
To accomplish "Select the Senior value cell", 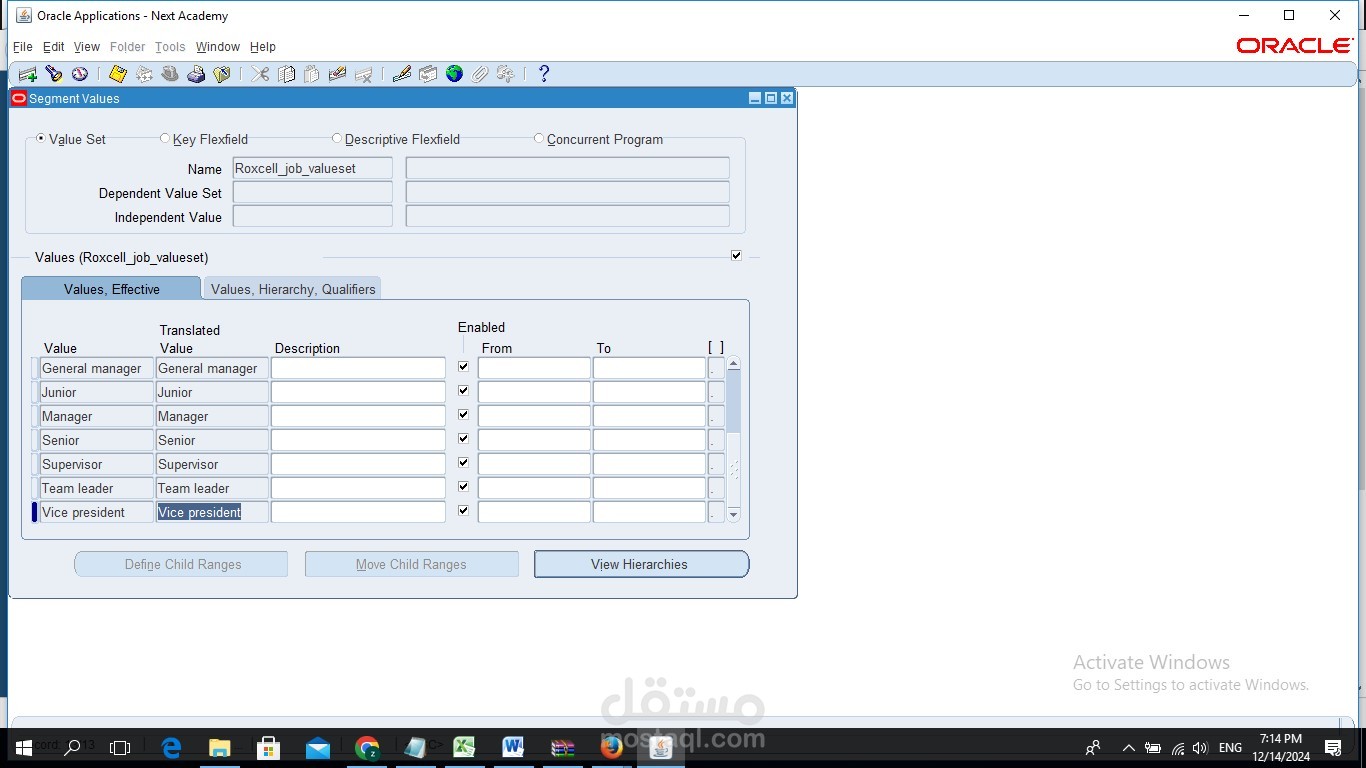I will coord(97,440).
